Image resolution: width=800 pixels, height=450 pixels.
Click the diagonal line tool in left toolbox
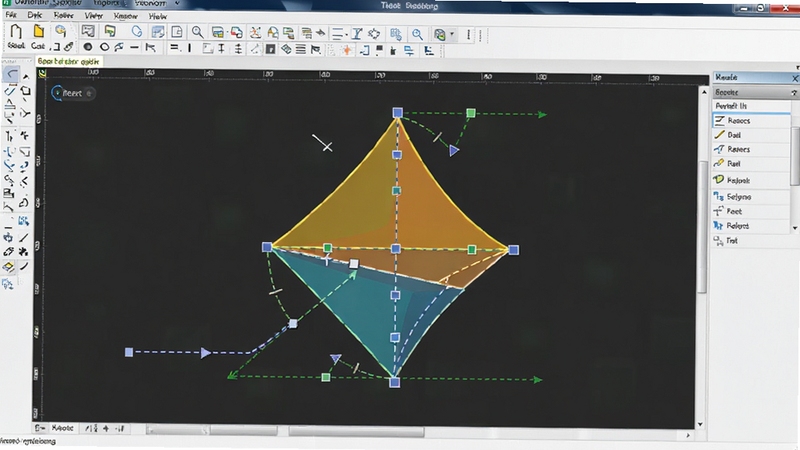click(24, 237)
